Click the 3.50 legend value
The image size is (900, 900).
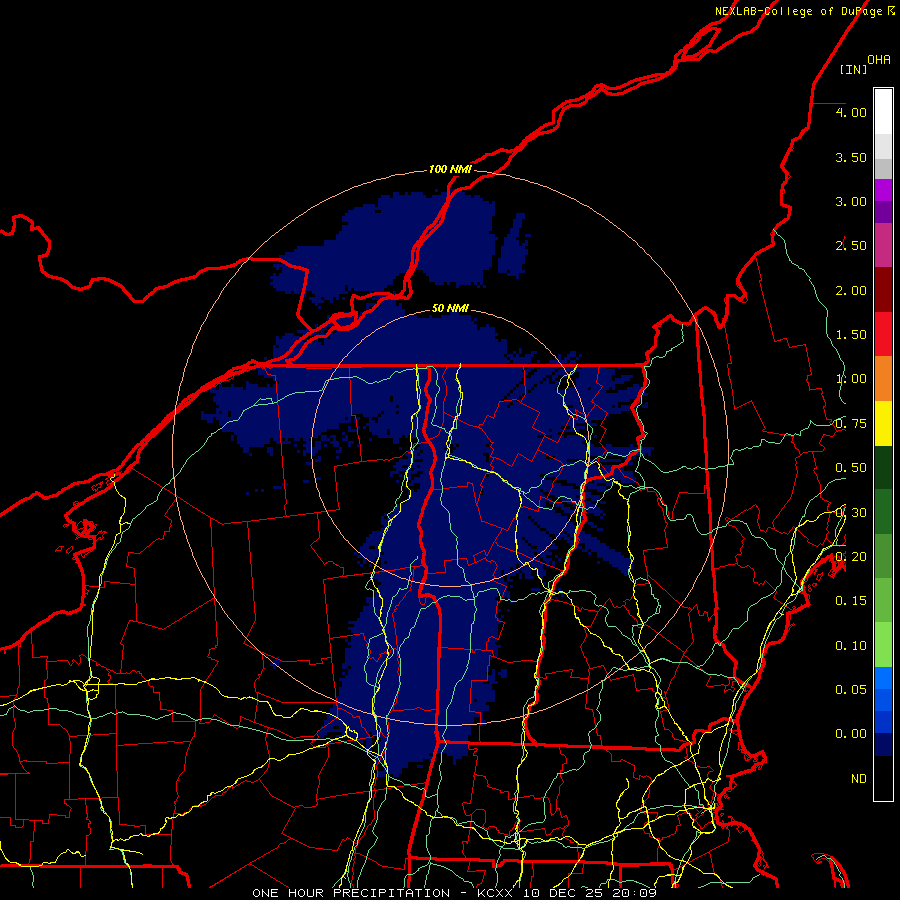851,157
